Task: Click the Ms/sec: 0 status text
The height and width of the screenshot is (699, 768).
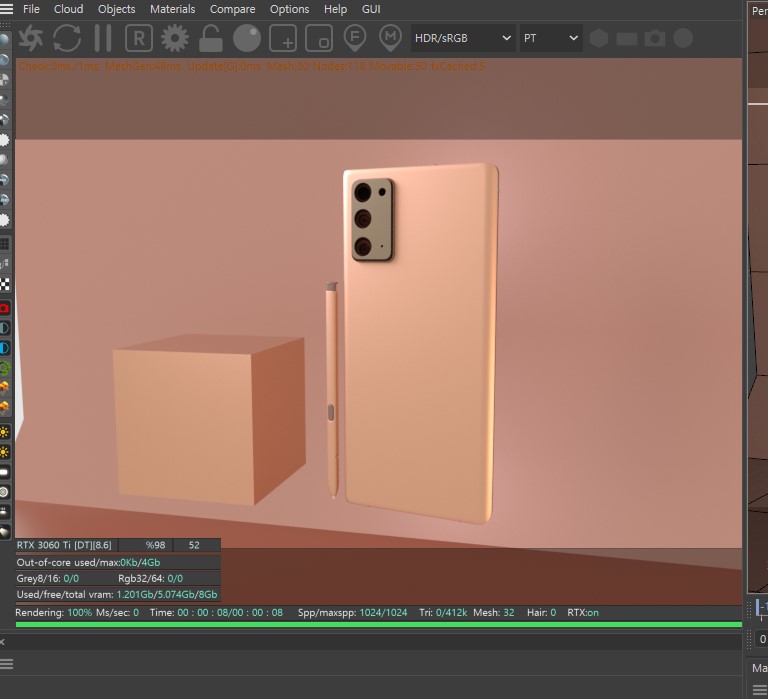Action: click(x=118, y=613)
